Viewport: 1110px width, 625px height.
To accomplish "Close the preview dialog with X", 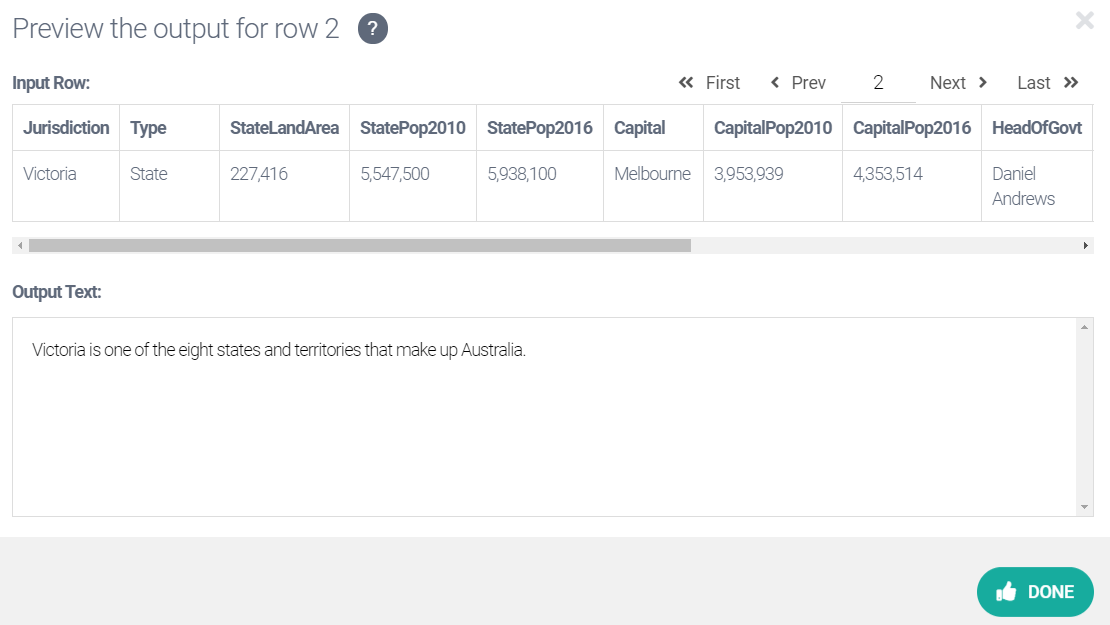I will (x=1084, y=20).
